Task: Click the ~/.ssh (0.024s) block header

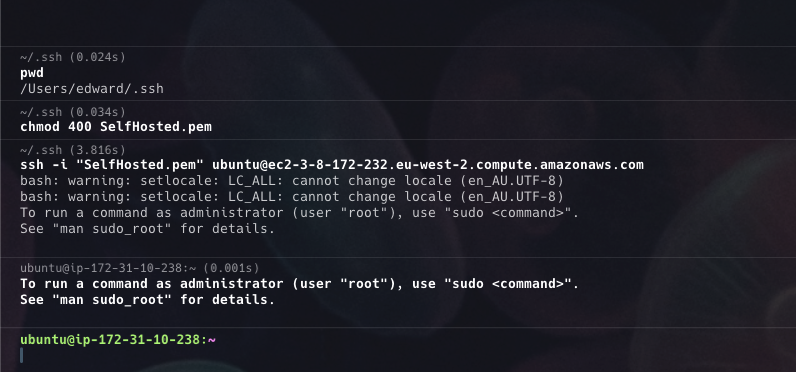Action: coord(73,57)
